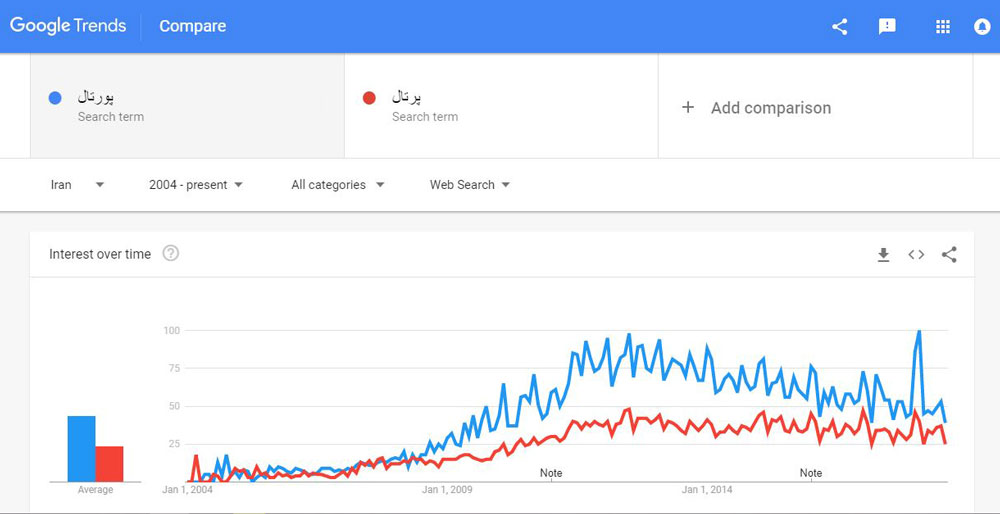Click the share icon in top header
Screen dimensions: 1000x514
(x=840, y=27)
